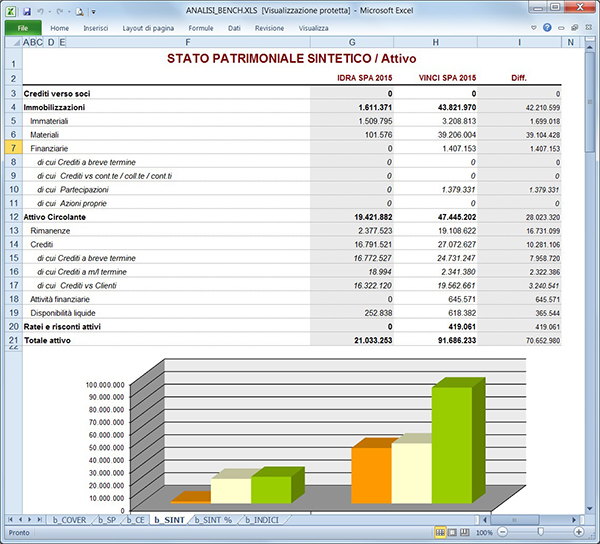Click the Undo arrow icon
The image size is (600, 544).
(x=40, y=11)
